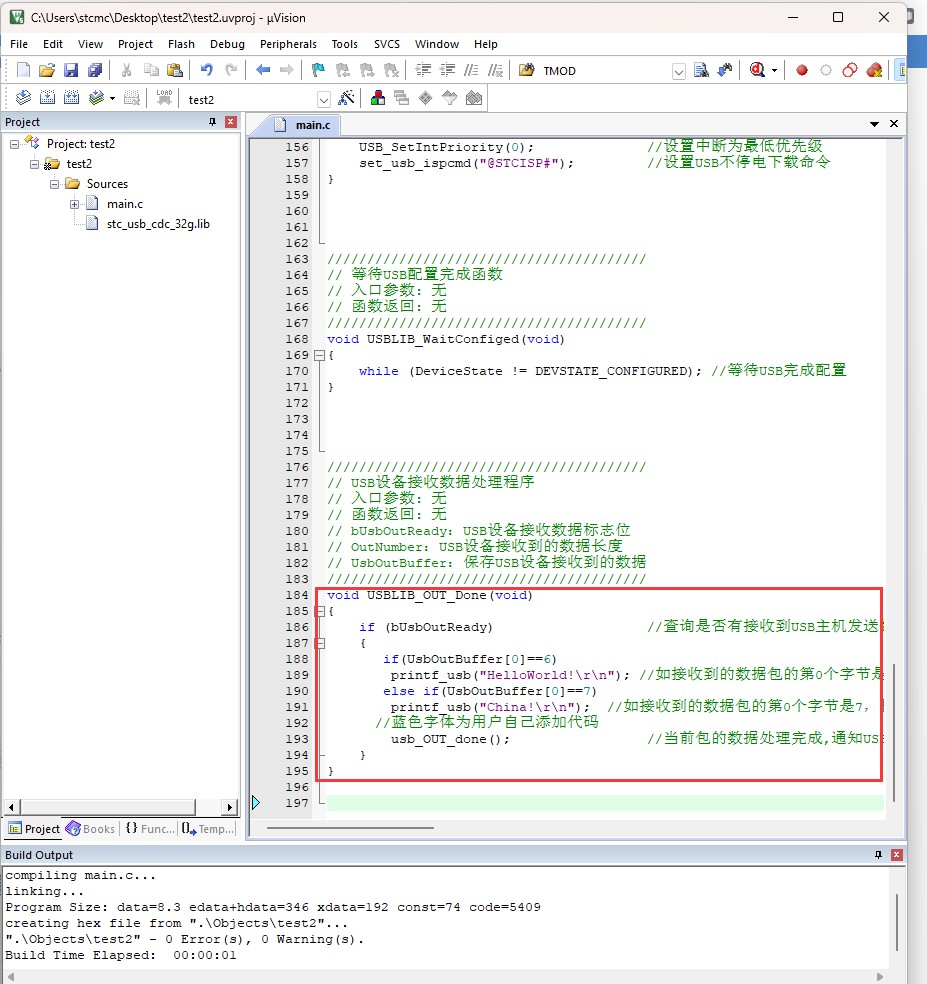Translate the current file

pyautogui.click(x=23, y=98)
